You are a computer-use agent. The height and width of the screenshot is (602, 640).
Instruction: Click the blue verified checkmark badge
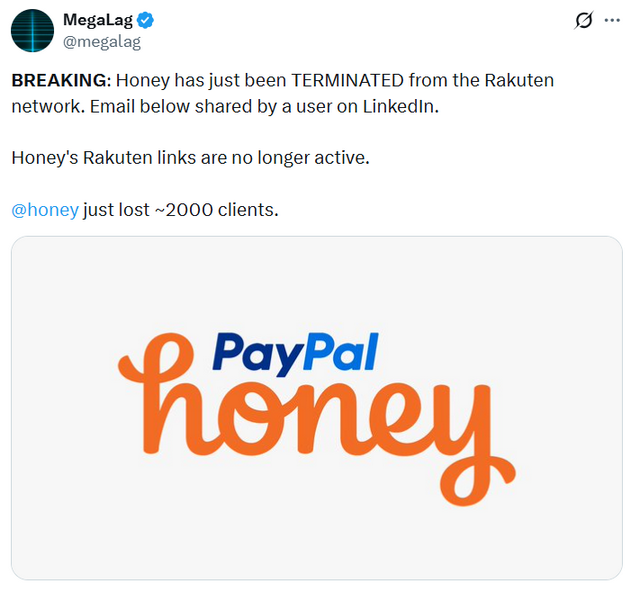point(146,20)
